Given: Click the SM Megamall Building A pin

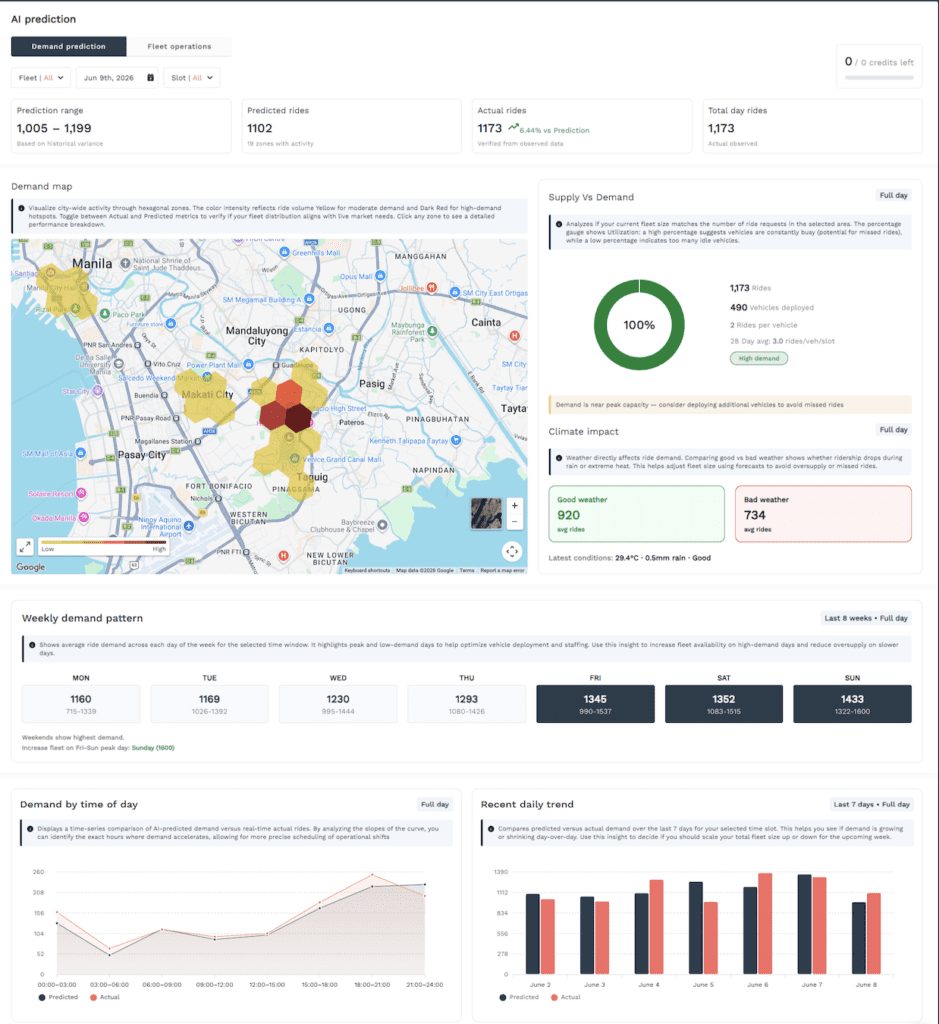Looking at the screenshot, I should click(x=310, y=299).
